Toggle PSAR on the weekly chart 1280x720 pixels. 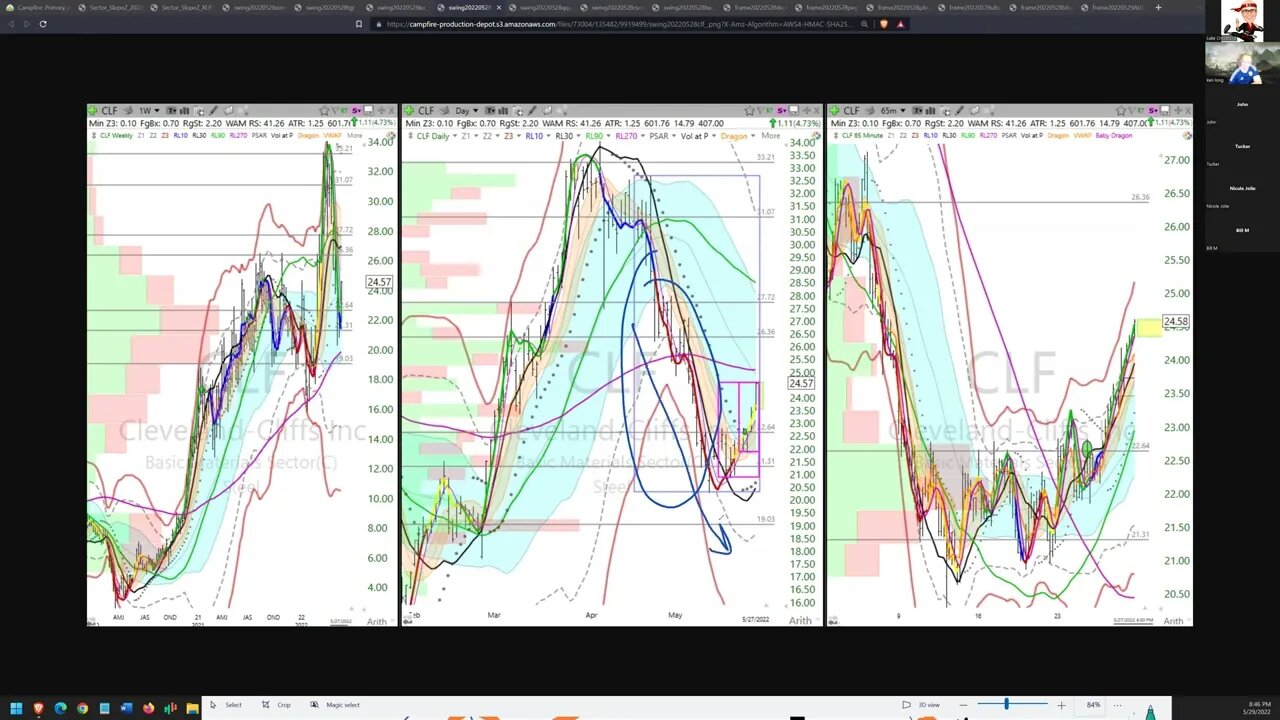point(259,135)
